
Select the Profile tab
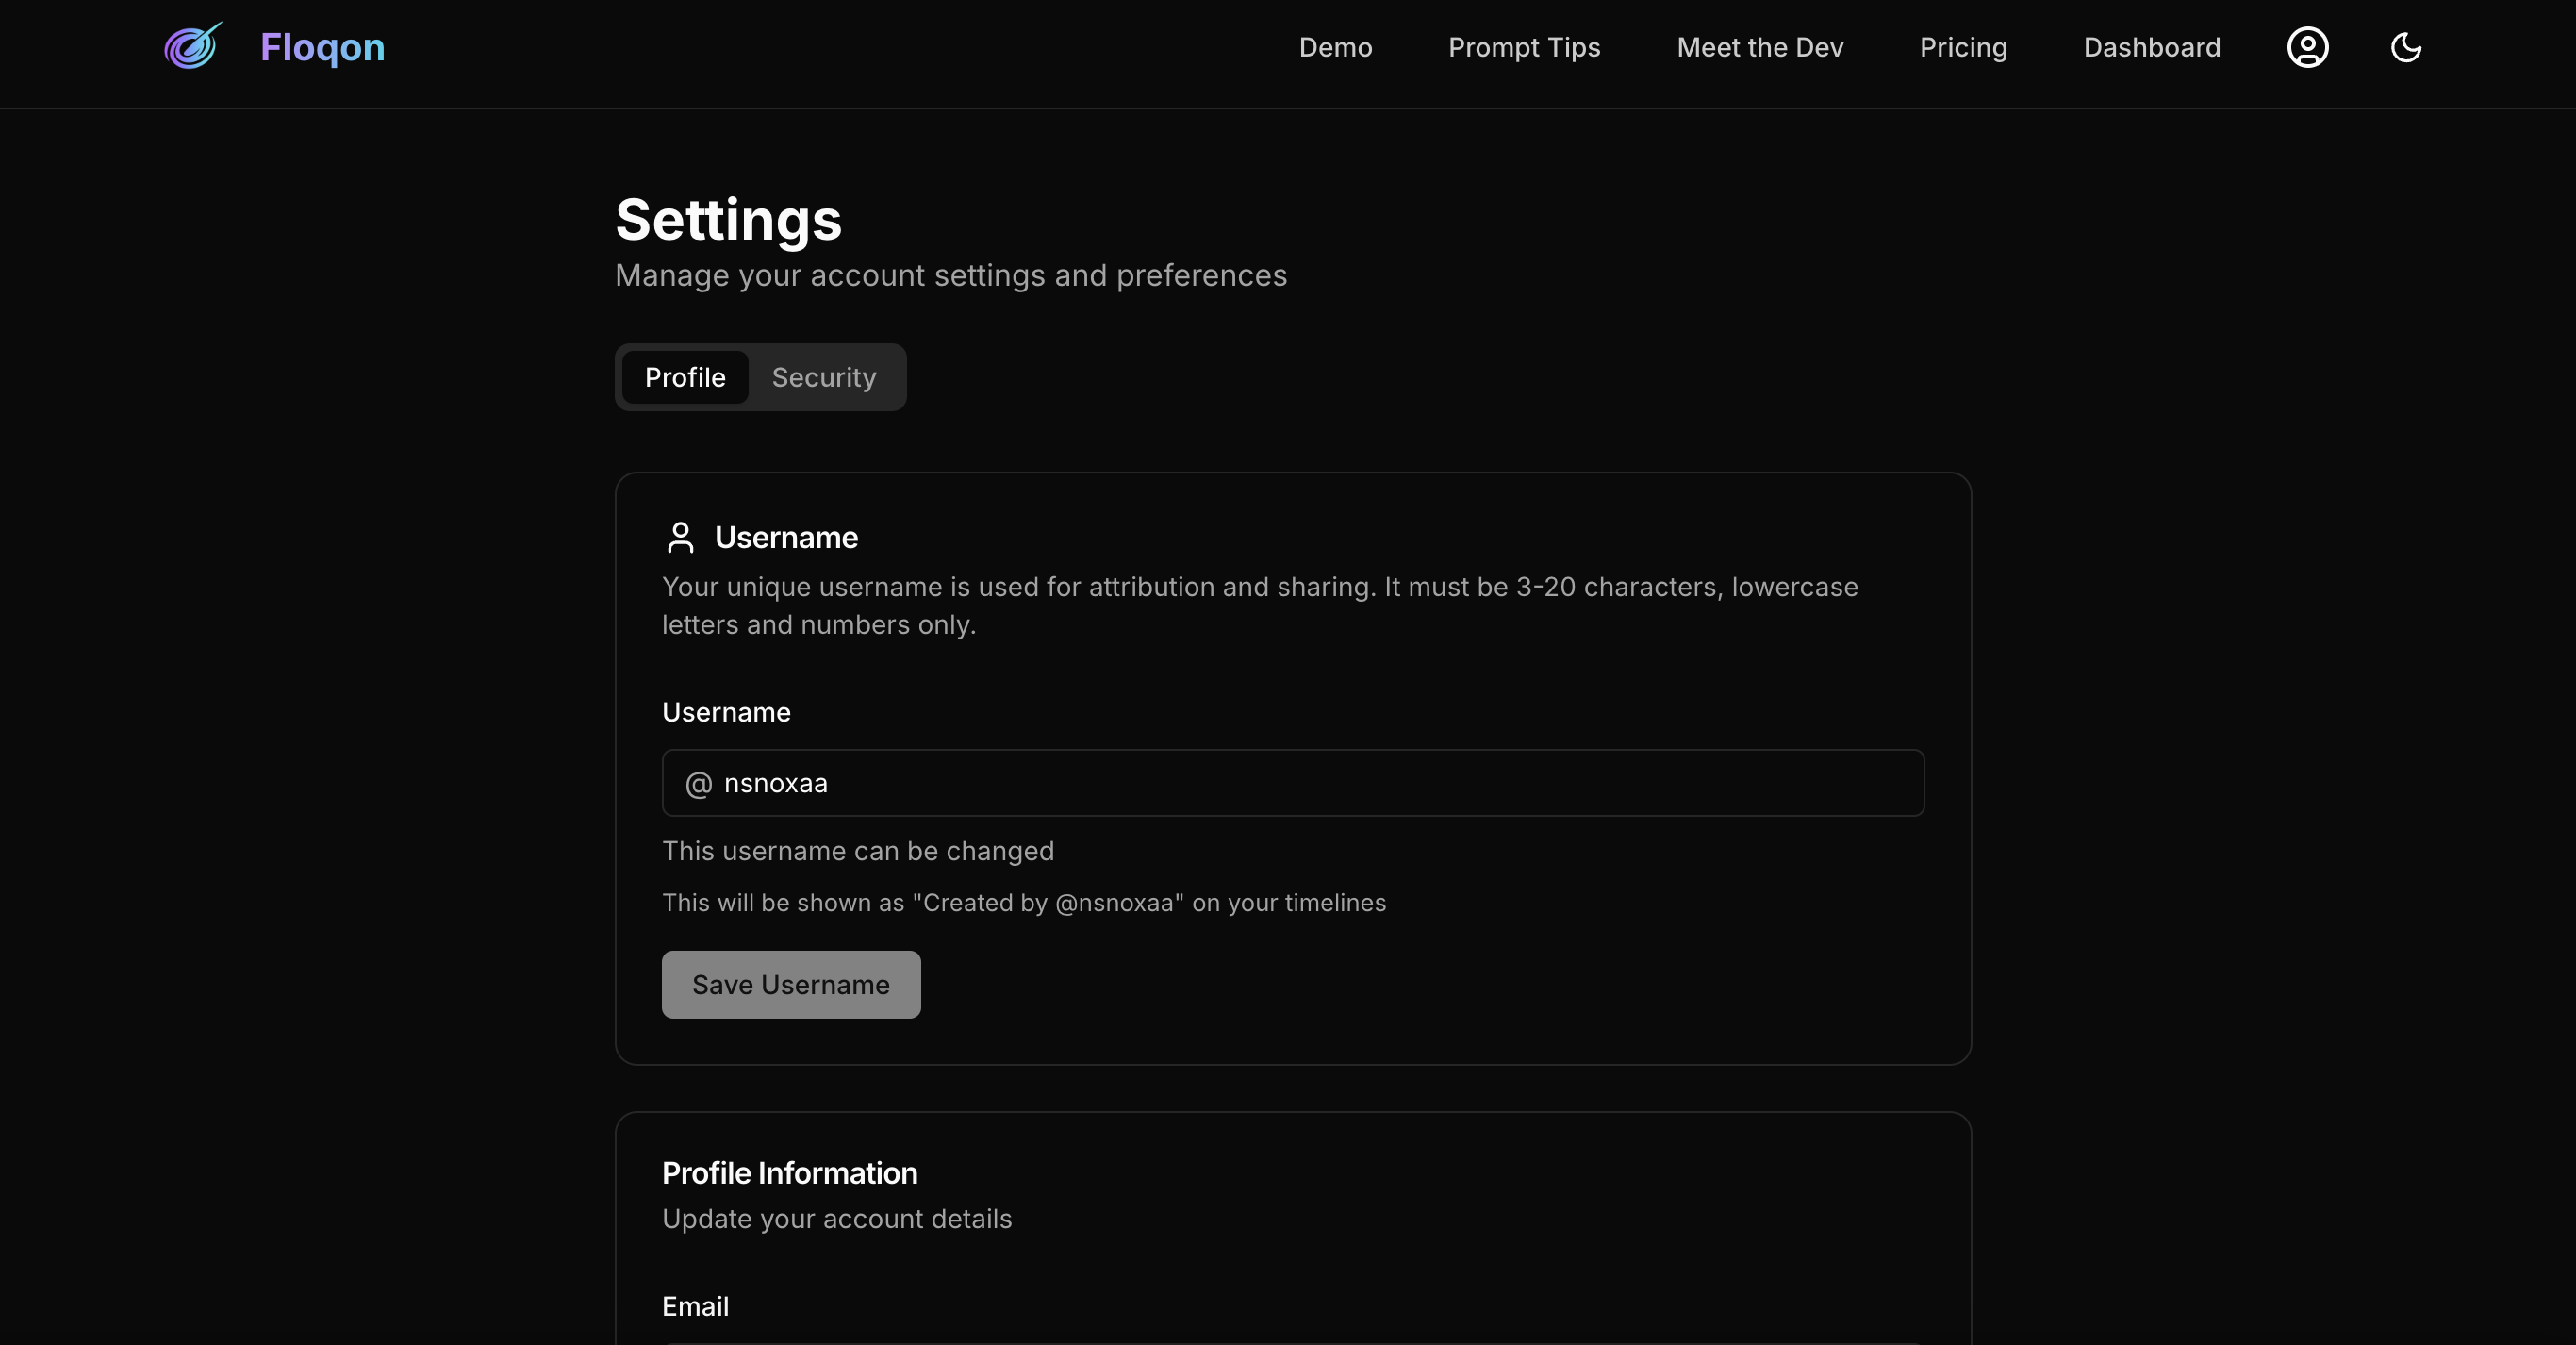click(685, 377)
